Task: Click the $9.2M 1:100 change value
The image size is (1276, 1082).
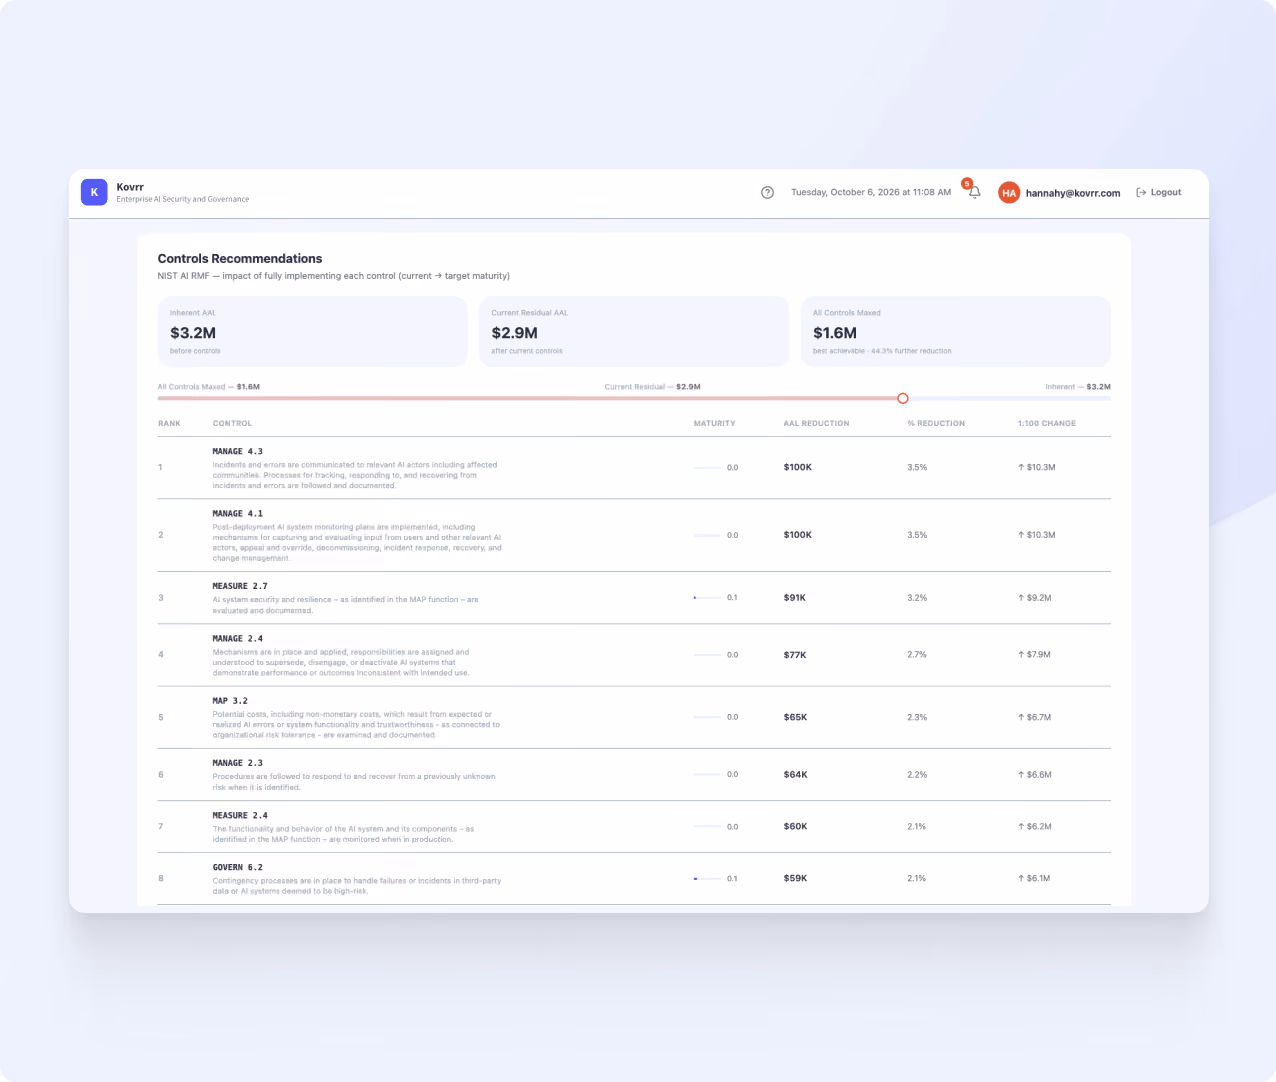Action: click(x=1035, y=598)
